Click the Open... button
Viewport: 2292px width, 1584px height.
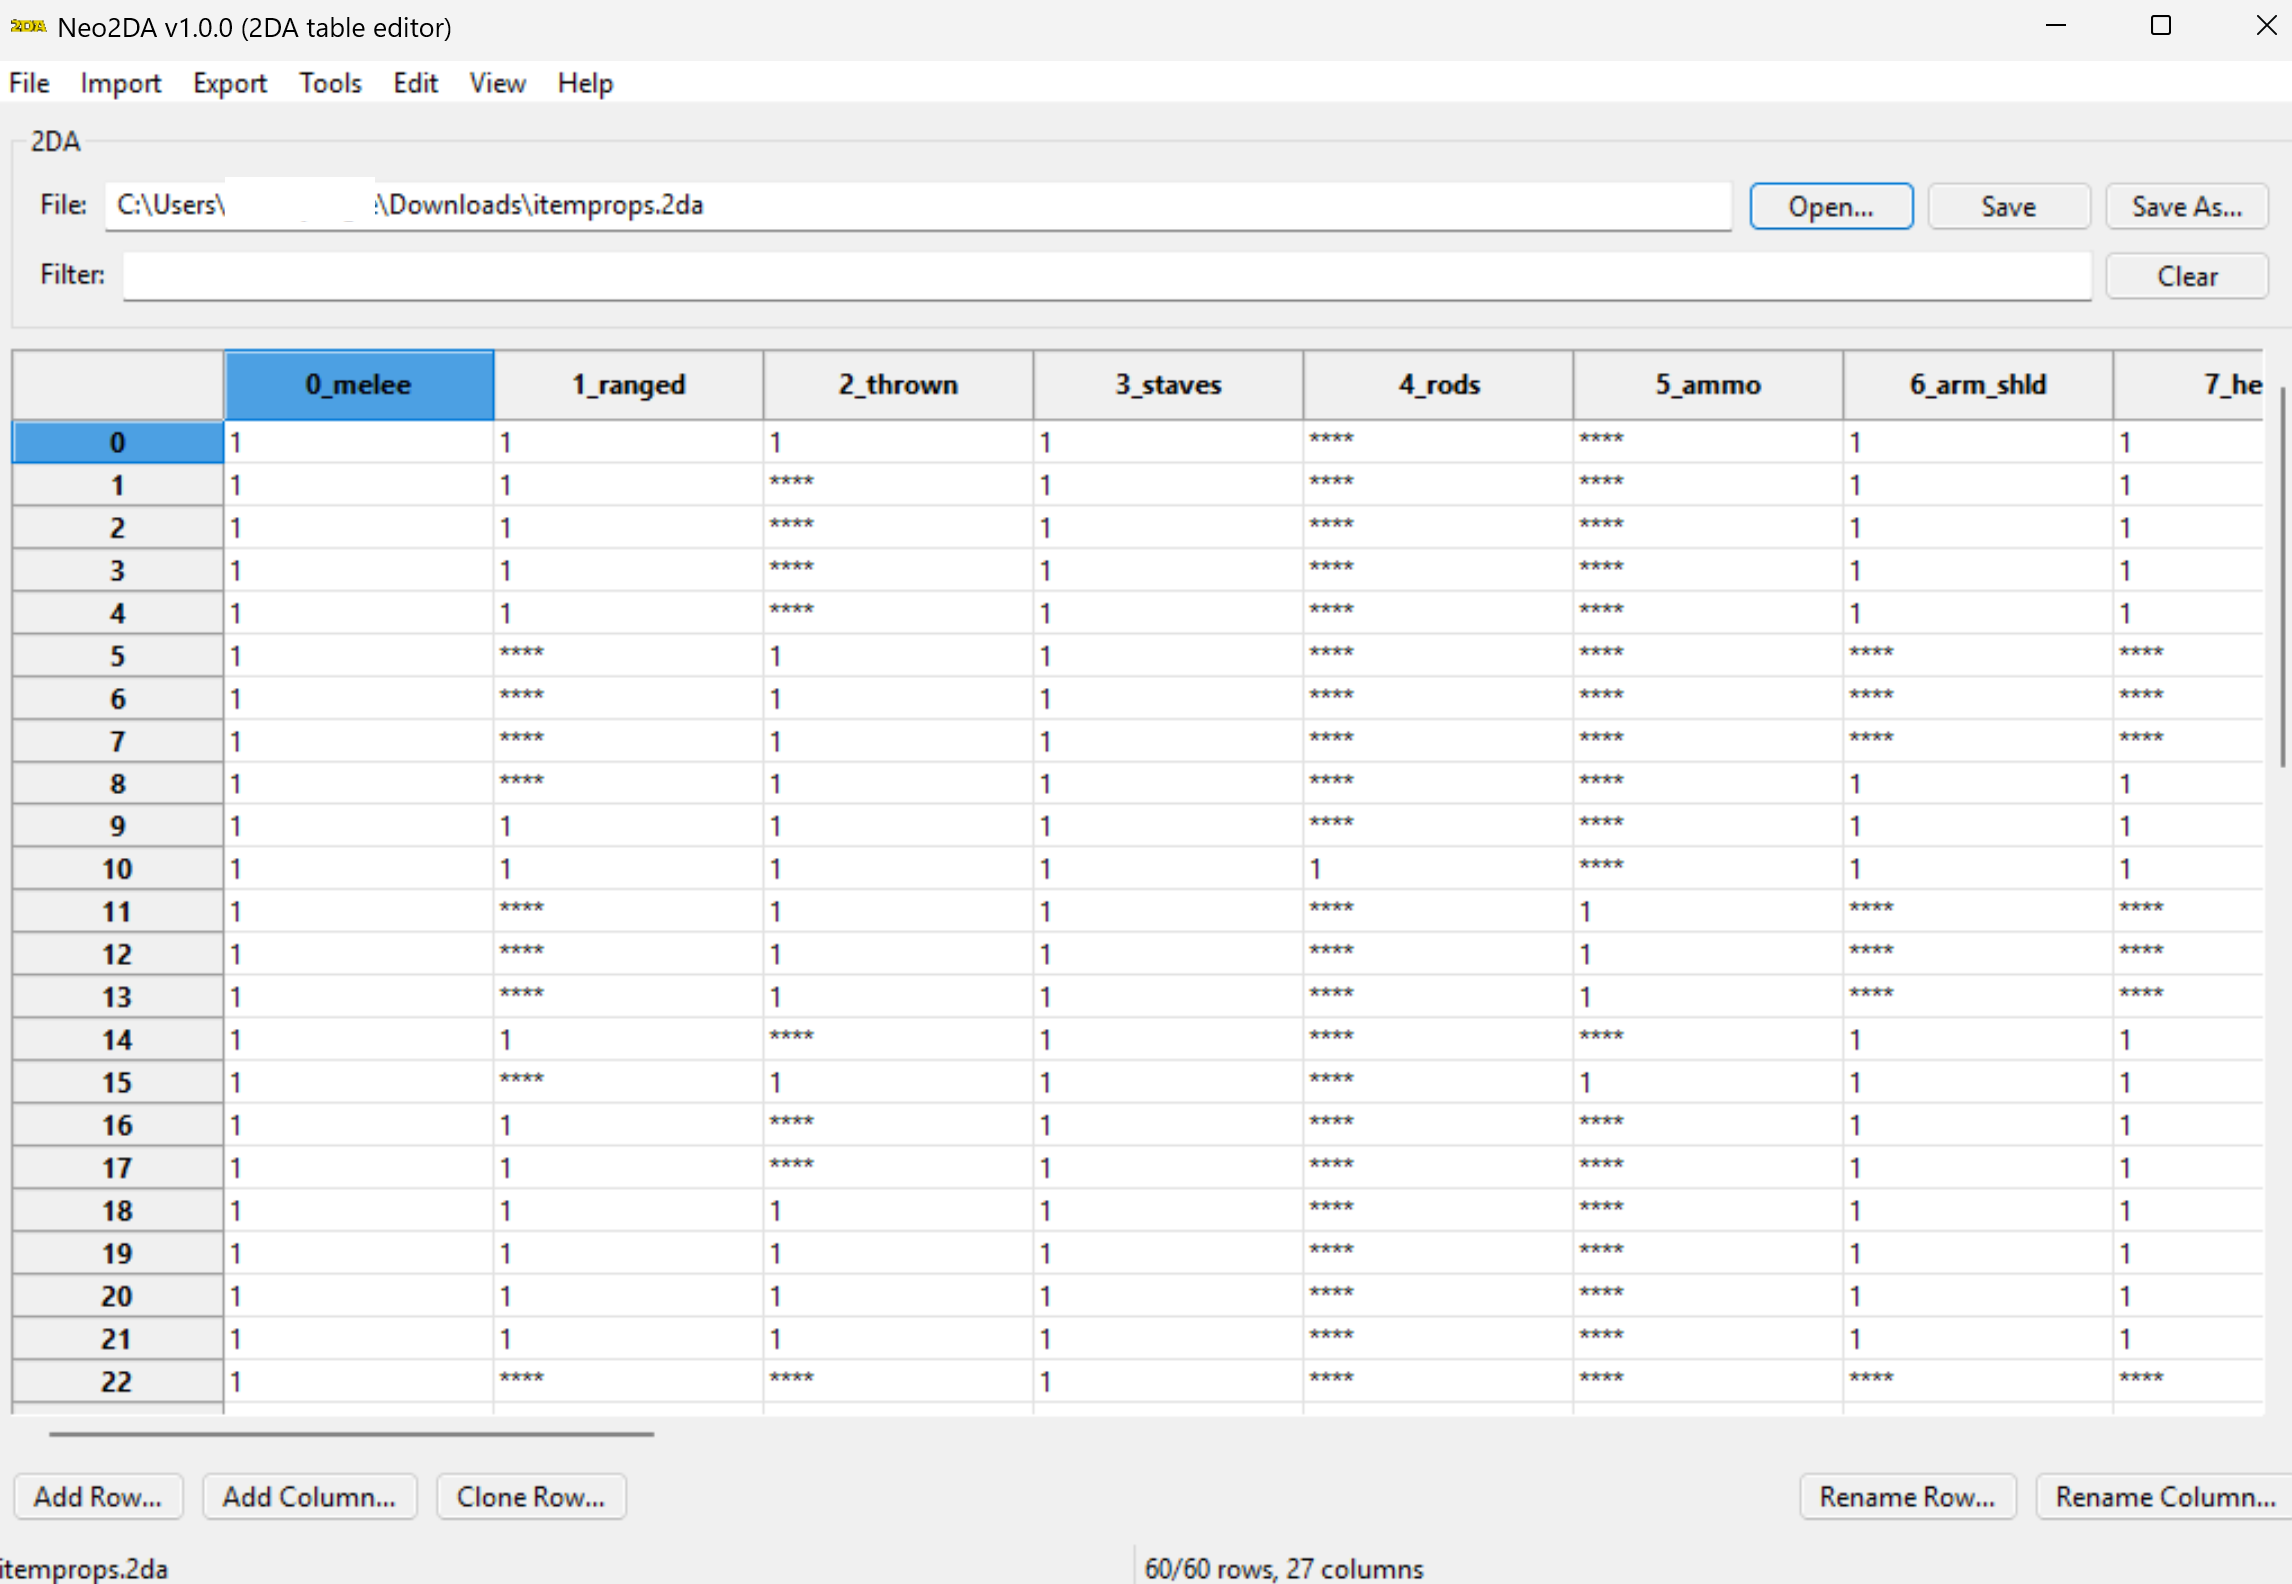click(x=1831, y=206)
